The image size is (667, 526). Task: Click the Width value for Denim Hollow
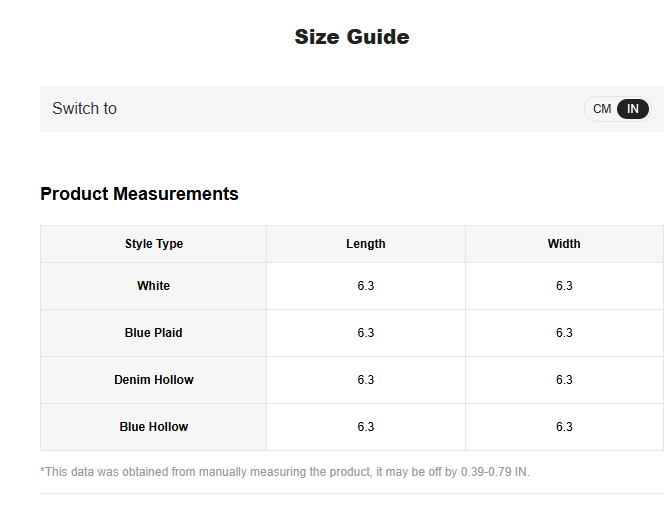click(564, 380)
